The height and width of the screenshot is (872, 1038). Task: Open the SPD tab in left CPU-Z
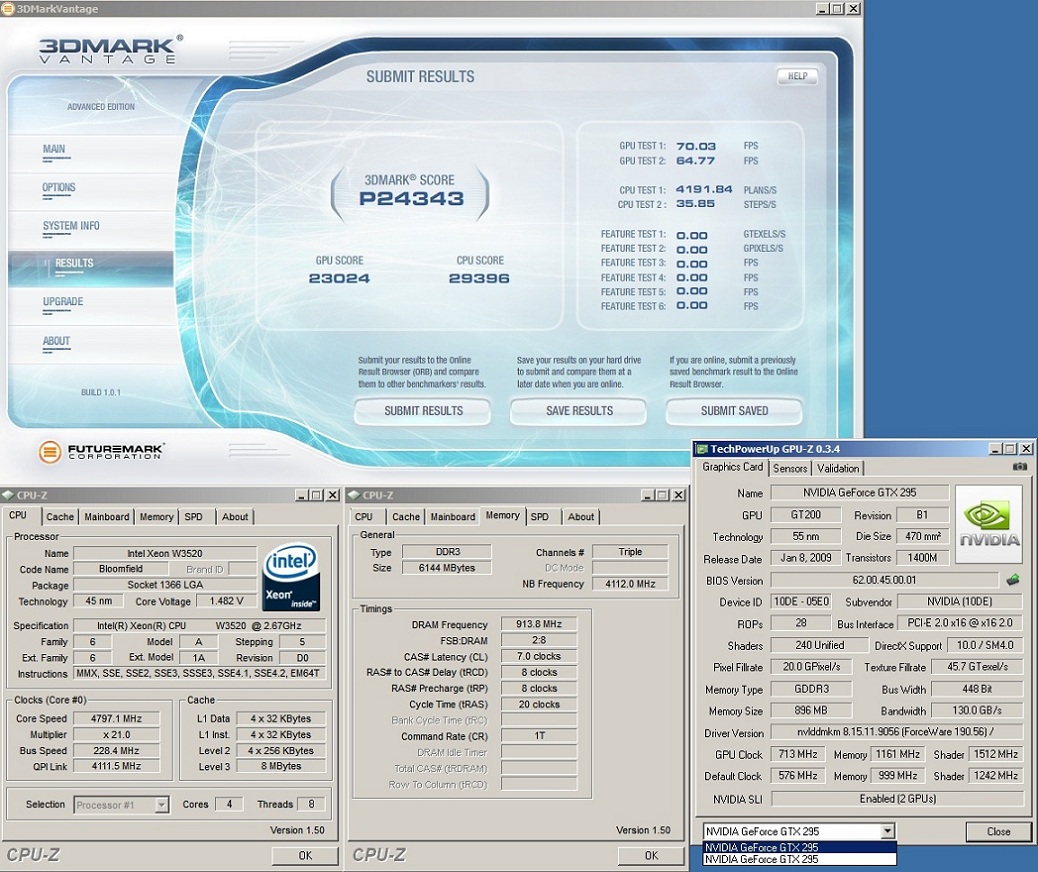click(193, 516)
